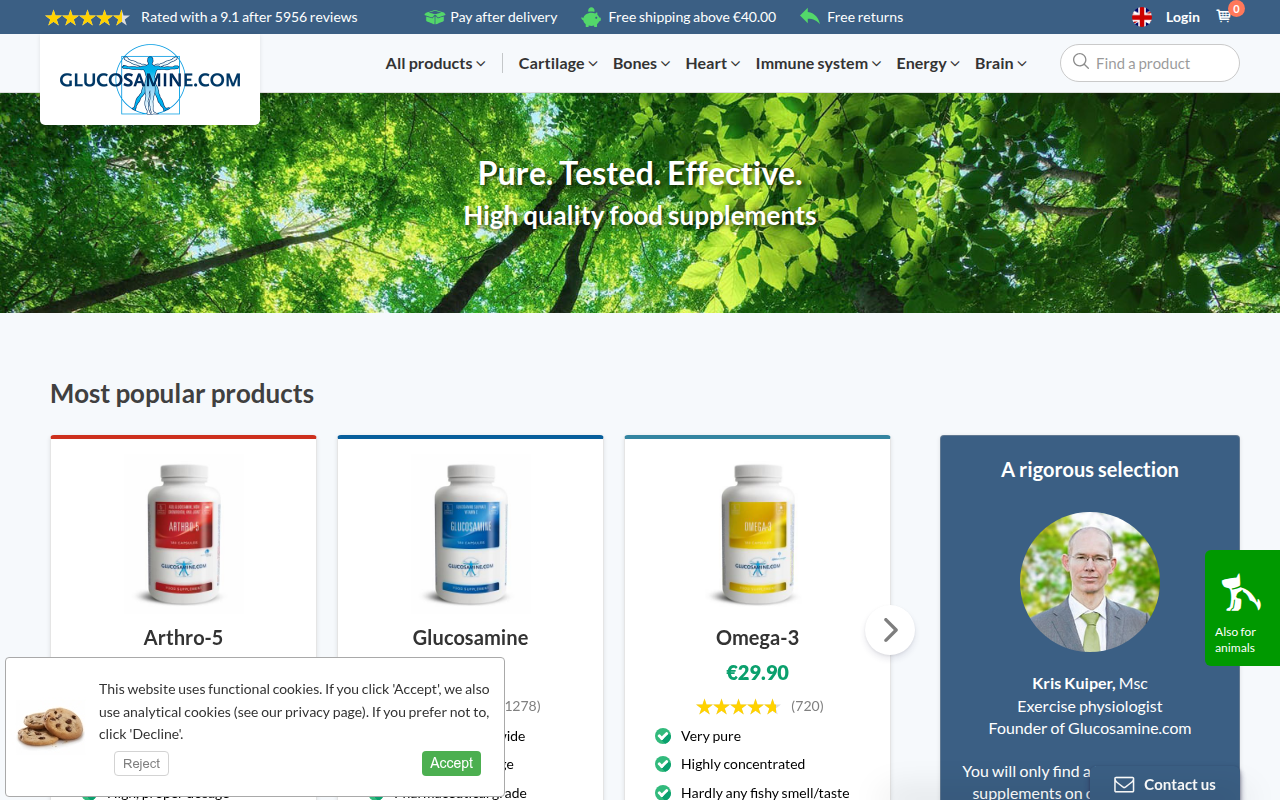1280x800 pixels.
Task: Click the cookie image in cookie banner
Action: (x=50, y=726)
